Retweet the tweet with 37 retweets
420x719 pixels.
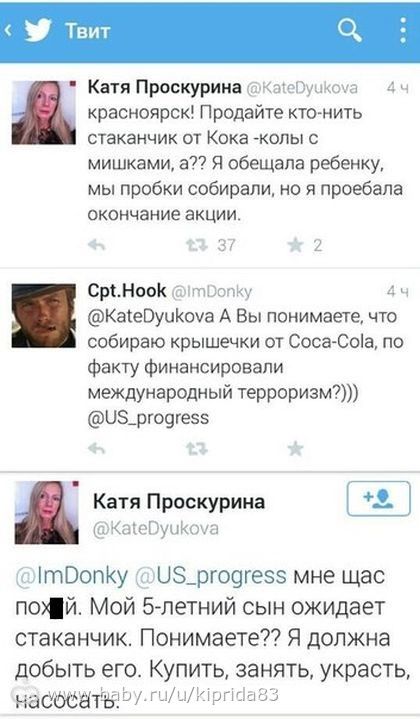point(197,245)
